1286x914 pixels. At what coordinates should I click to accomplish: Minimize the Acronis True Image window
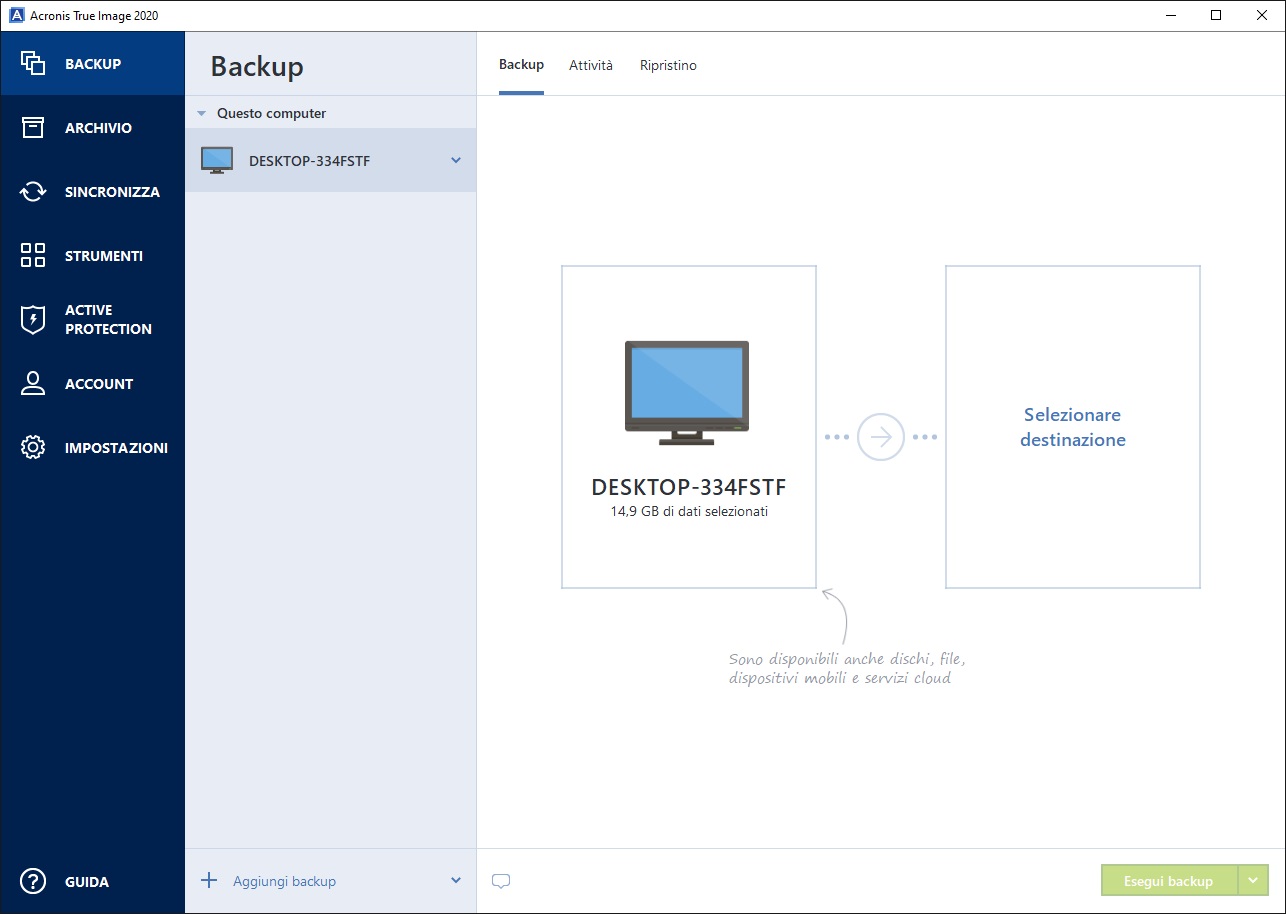pyautogui.click(x=1169, y=15)
